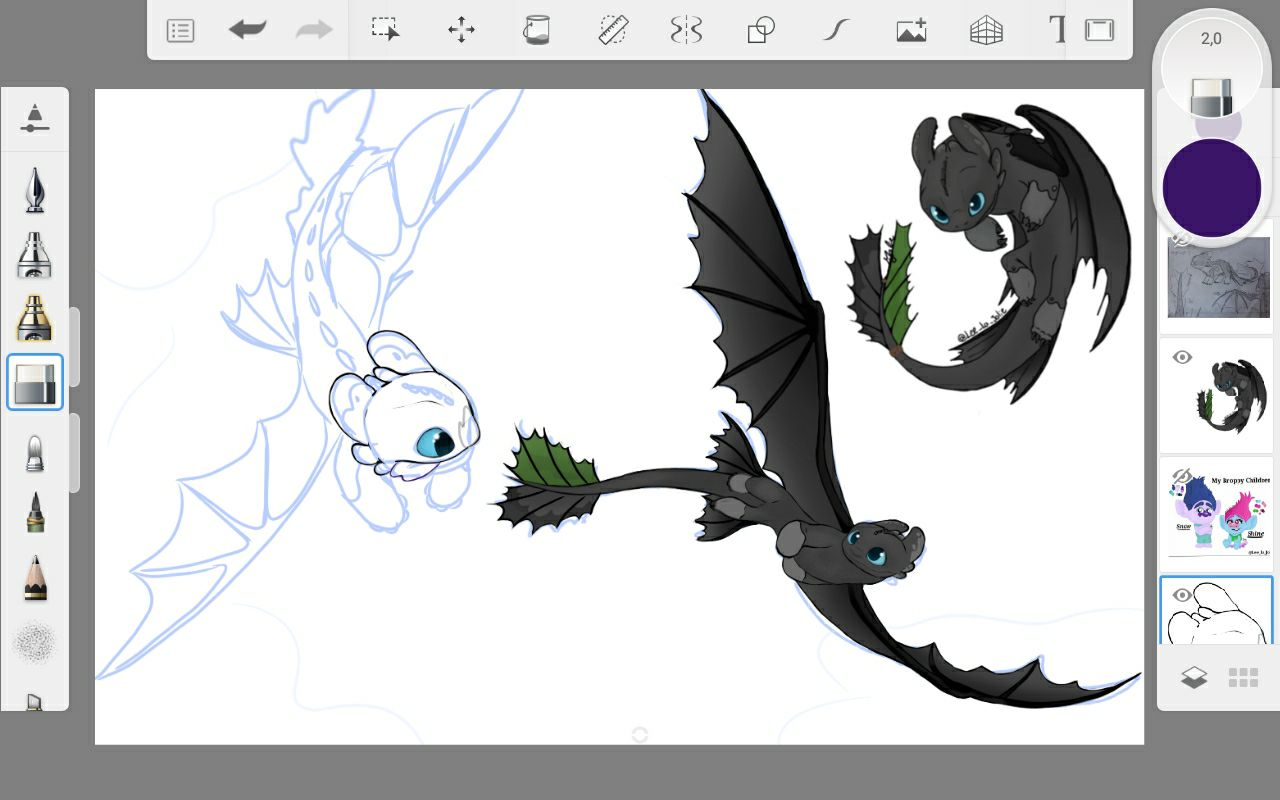Pick the fountain ink pen brush
The image size is (1280, 800).
pos(35,190)
